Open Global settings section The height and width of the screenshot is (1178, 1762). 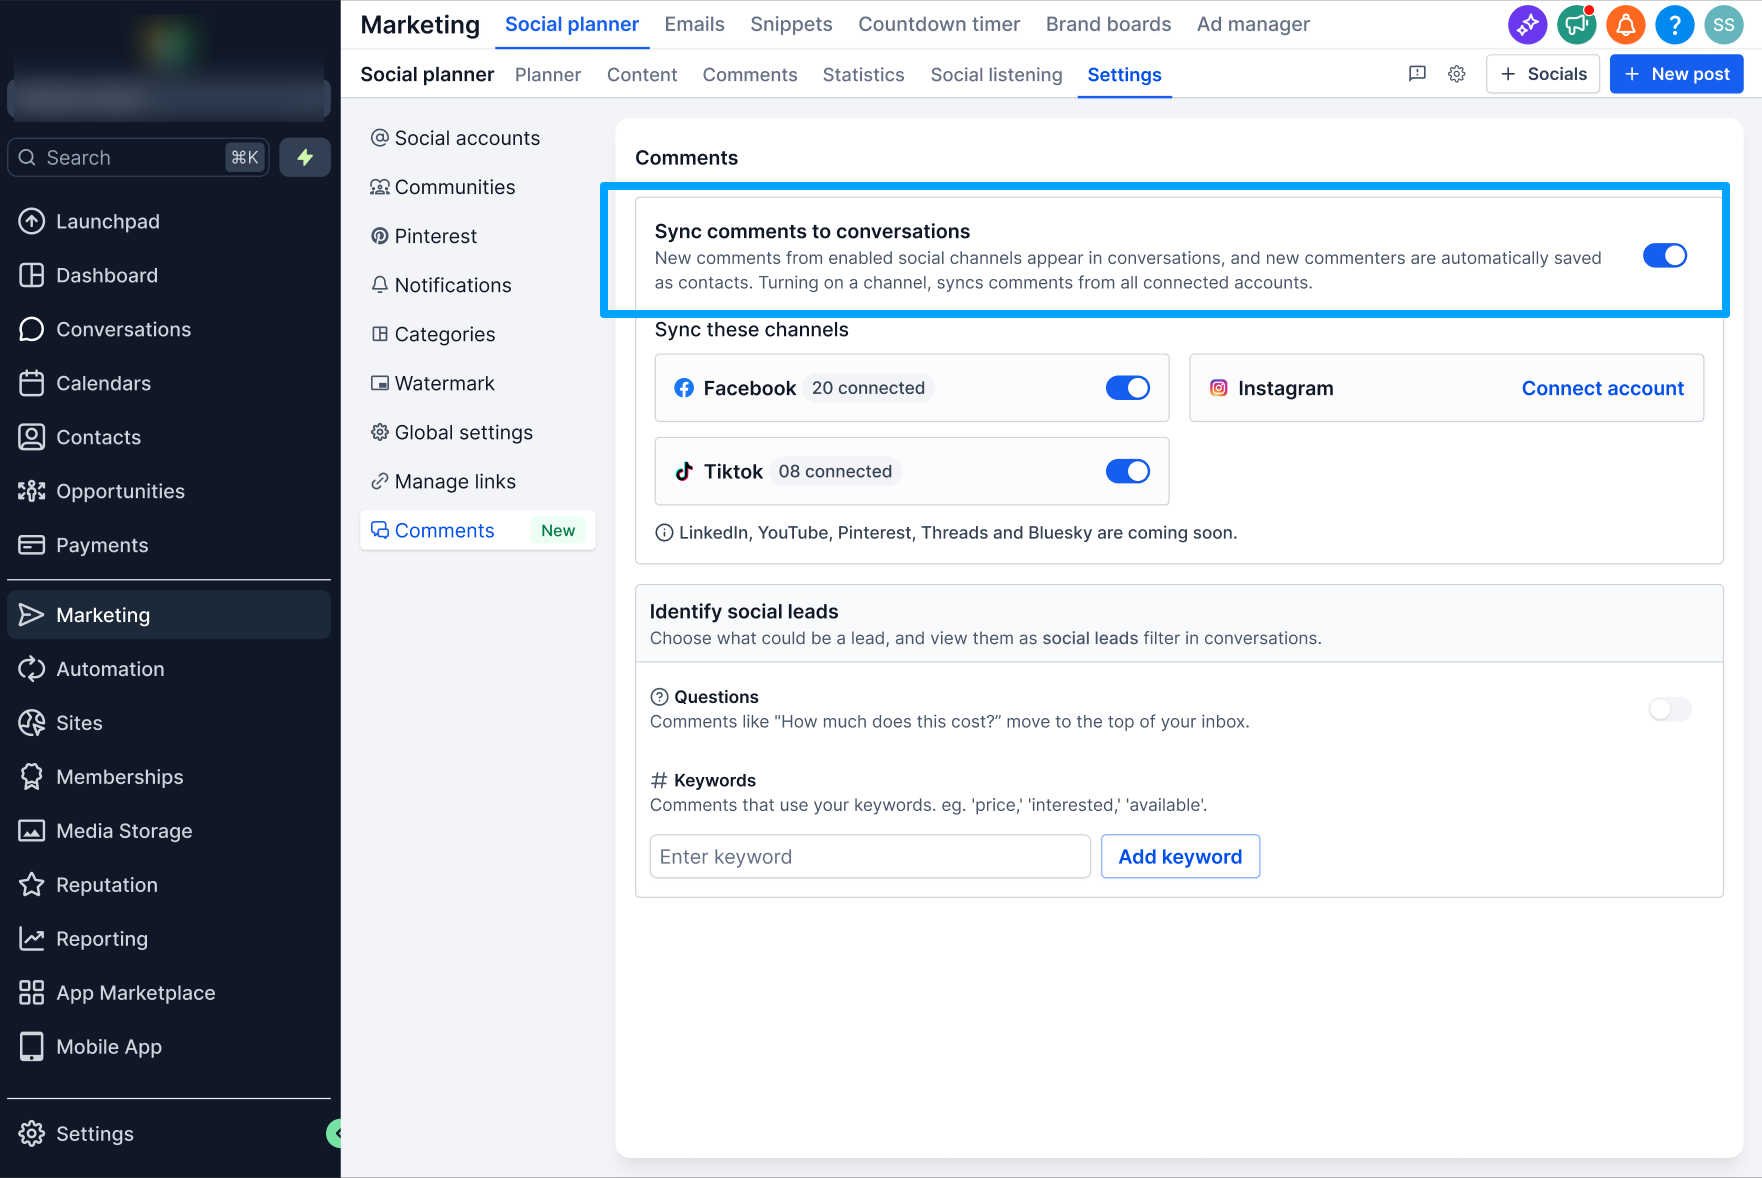478,432
